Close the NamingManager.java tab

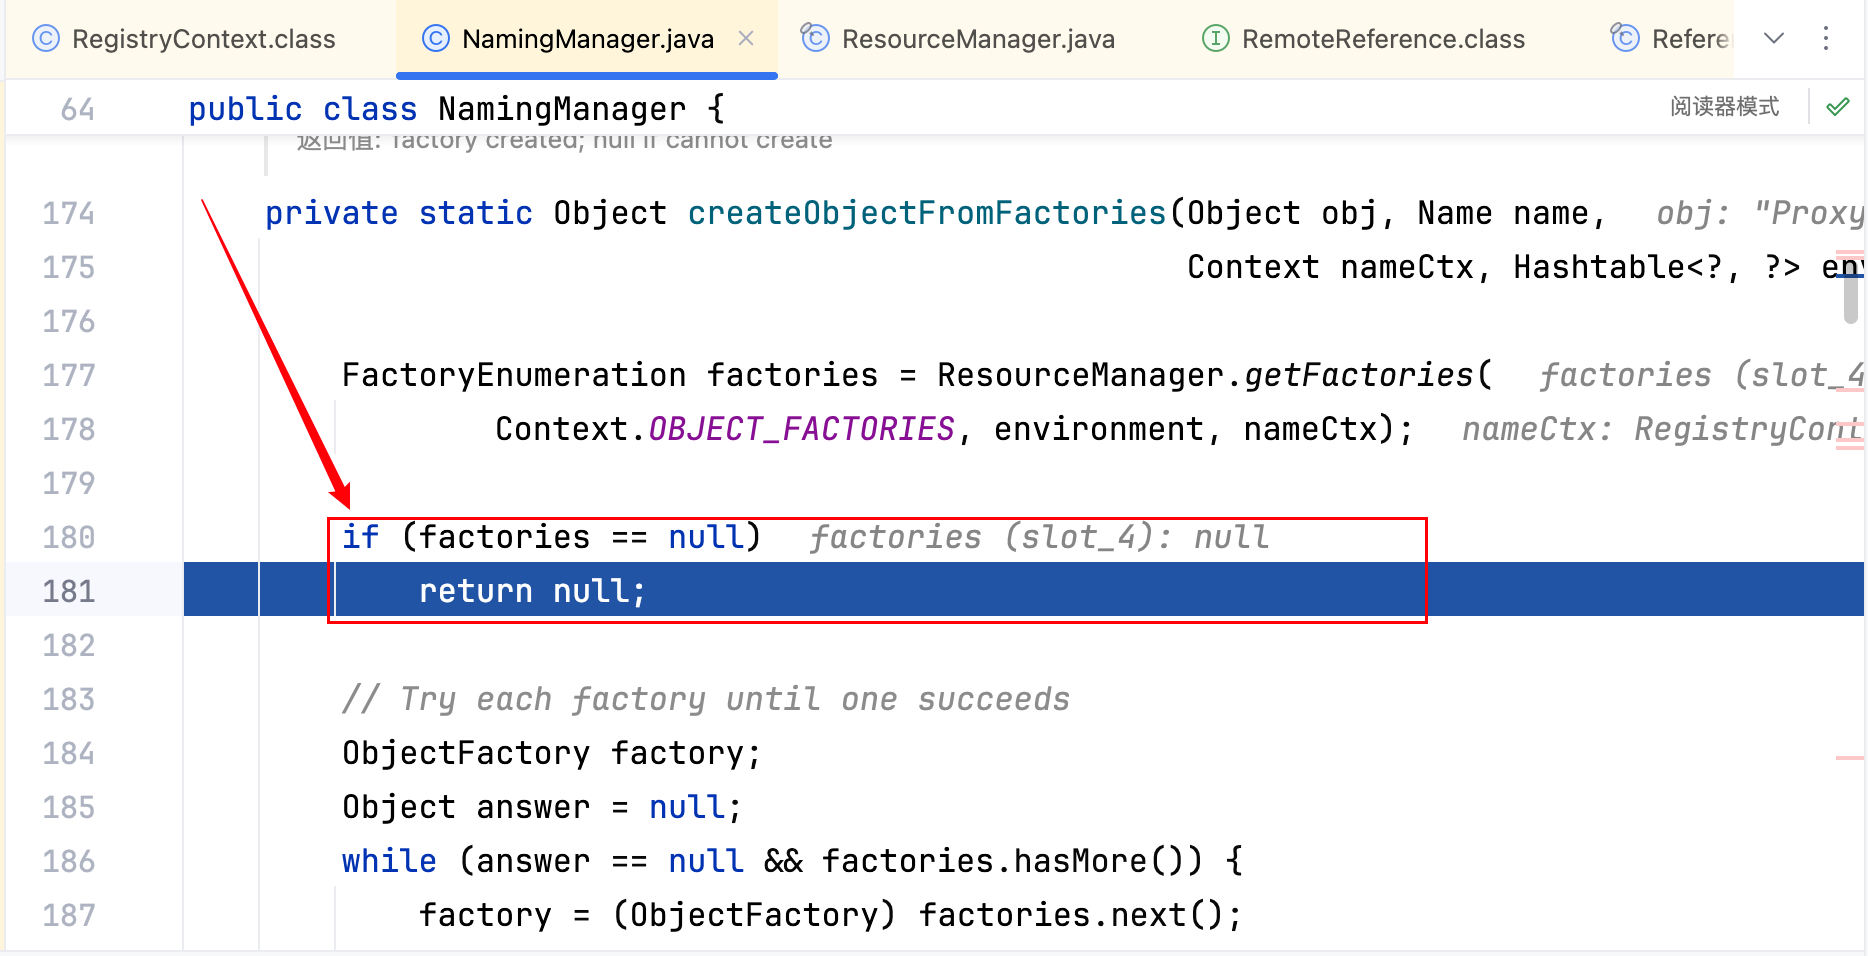pyautogui.click(x=746, y=38)
